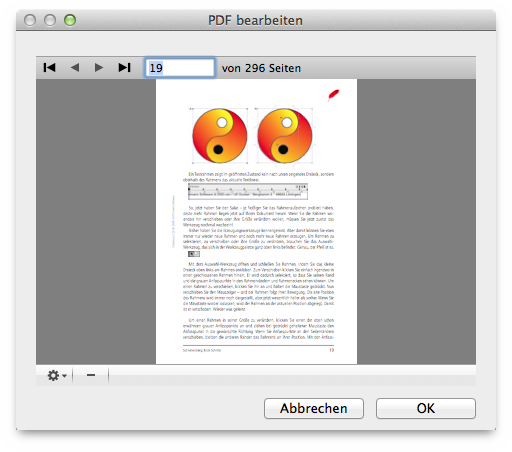This screenshot has width=512, height=452.
Task: Advance to the next page arrow
Action: pos(99,68)
